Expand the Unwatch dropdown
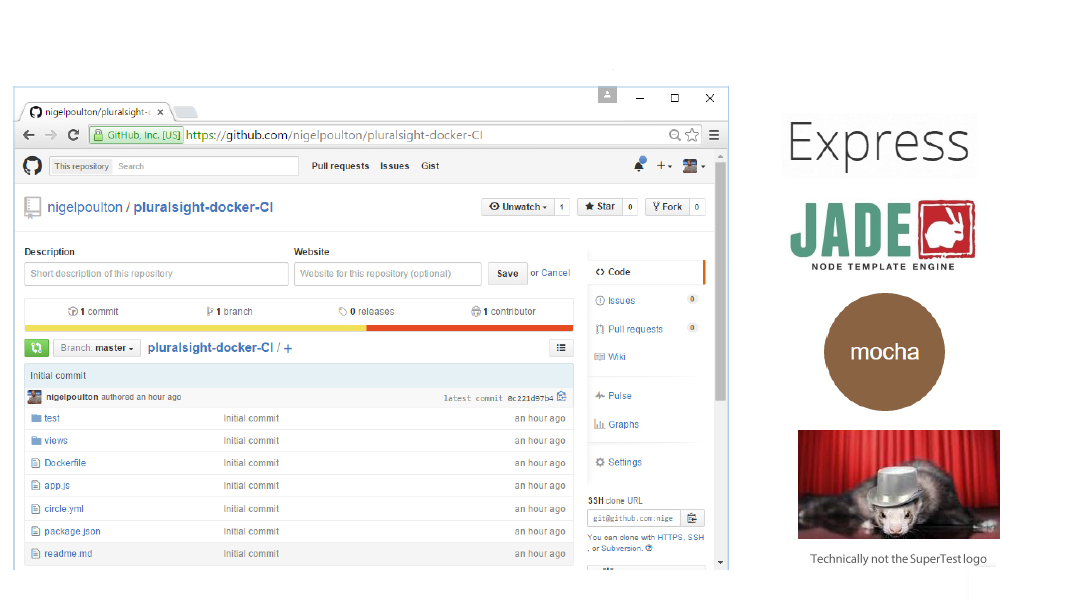Image resolution: width=1068 pixels, height=600 pixels. coord(517,207)
